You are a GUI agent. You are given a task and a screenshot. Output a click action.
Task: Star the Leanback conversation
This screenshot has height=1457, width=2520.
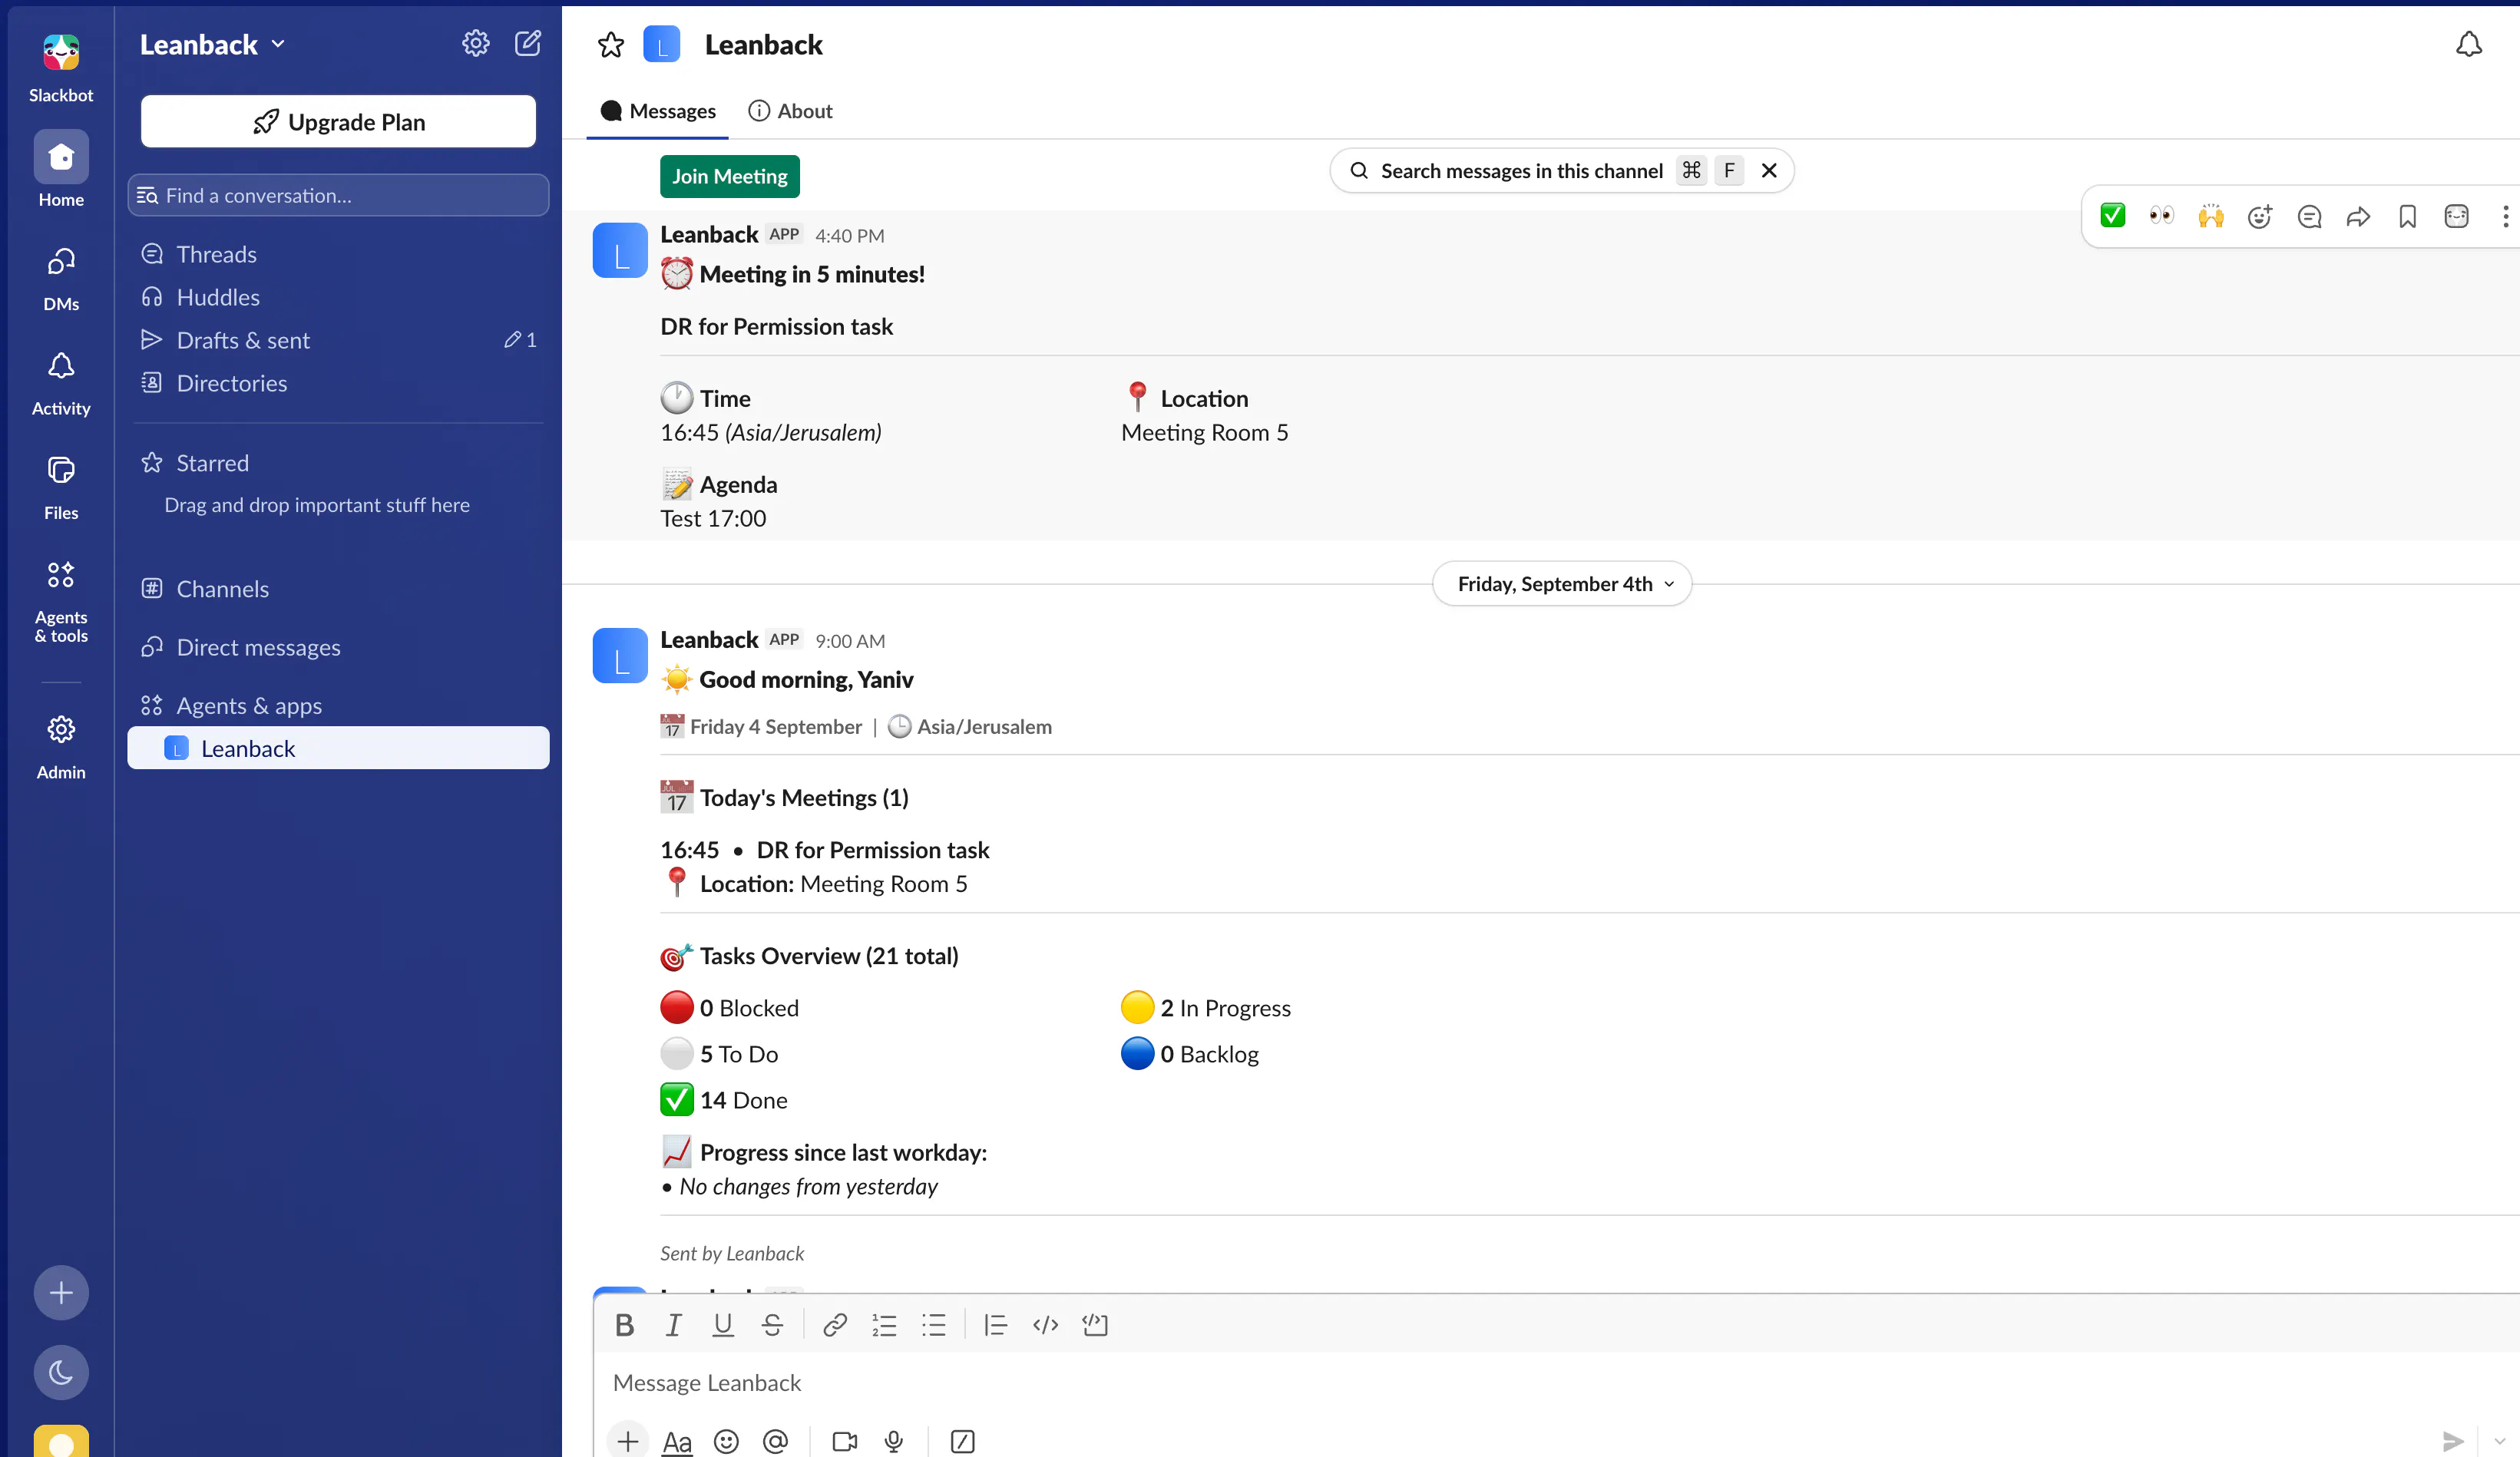pos(611,45)
